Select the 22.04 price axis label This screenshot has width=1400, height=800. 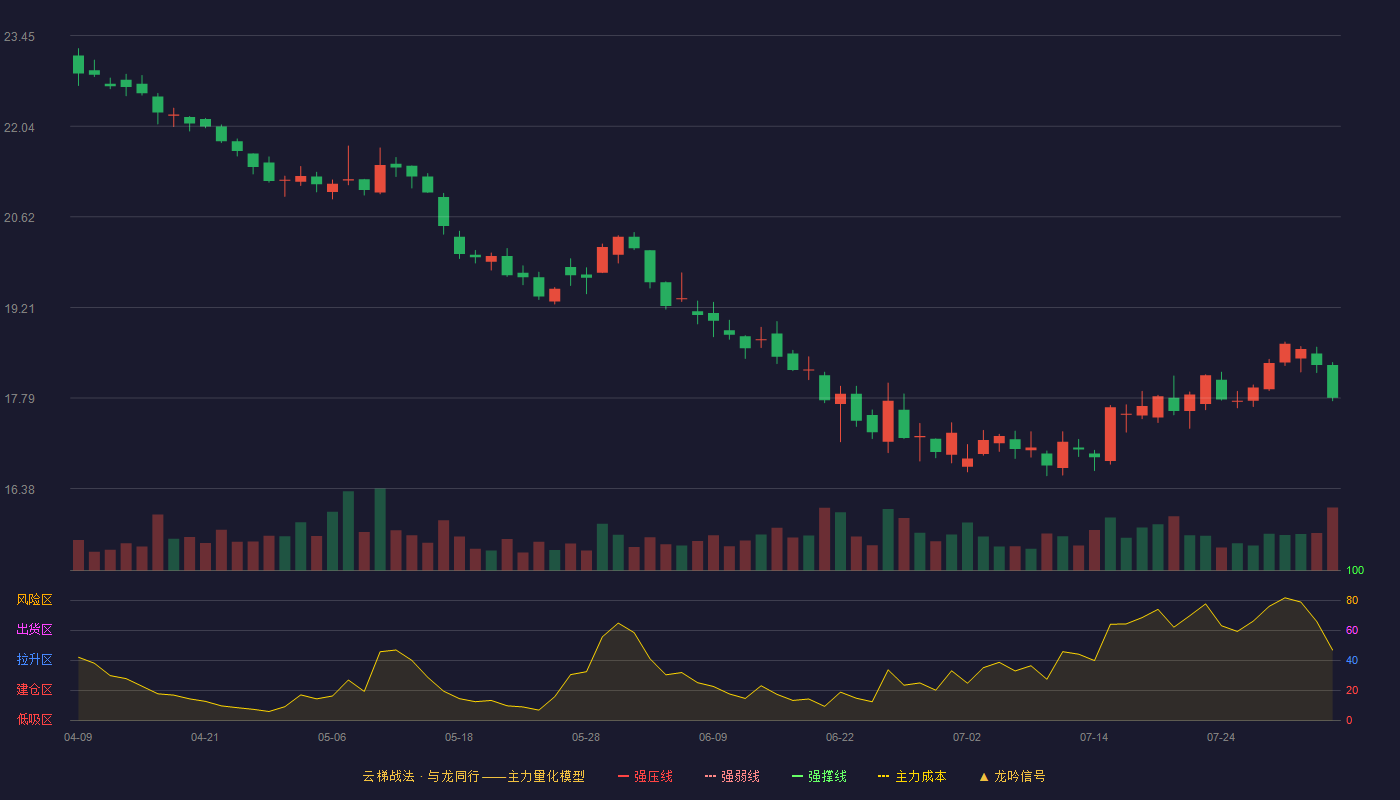tap(19, 128)
